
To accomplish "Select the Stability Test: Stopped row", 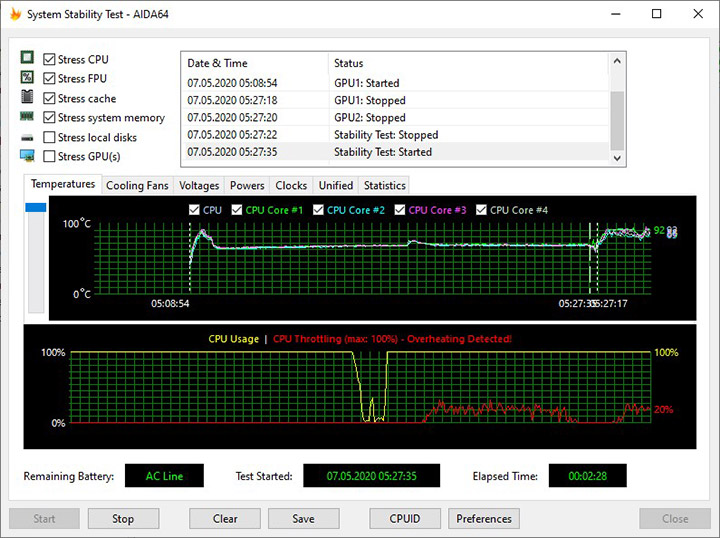I will (395, 134).
